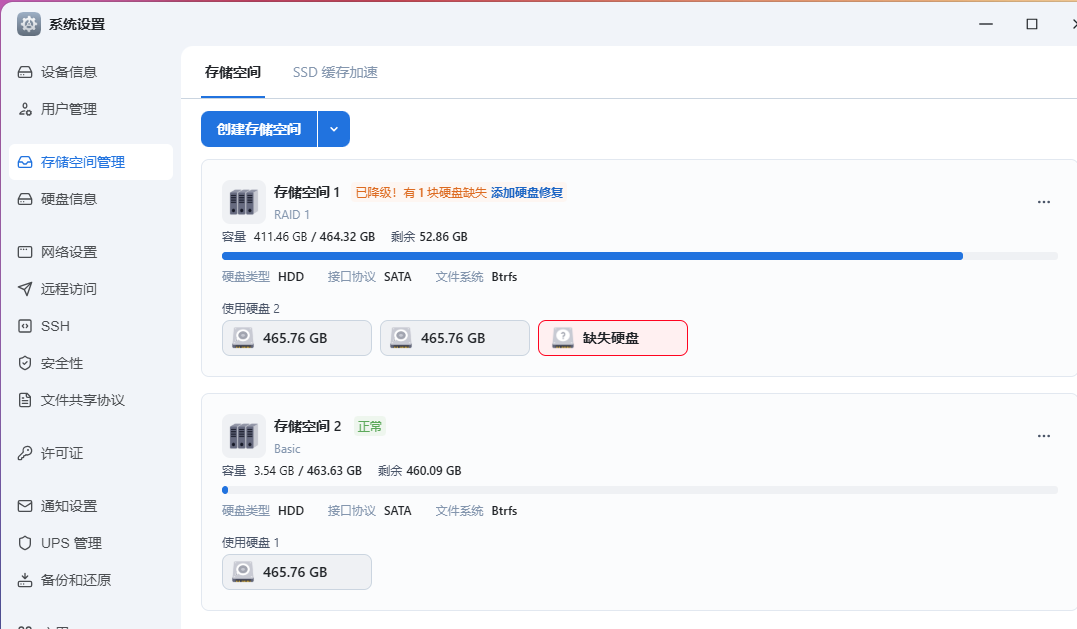
Task: Click the 存储空间 1 server icon
Action: 243,202
